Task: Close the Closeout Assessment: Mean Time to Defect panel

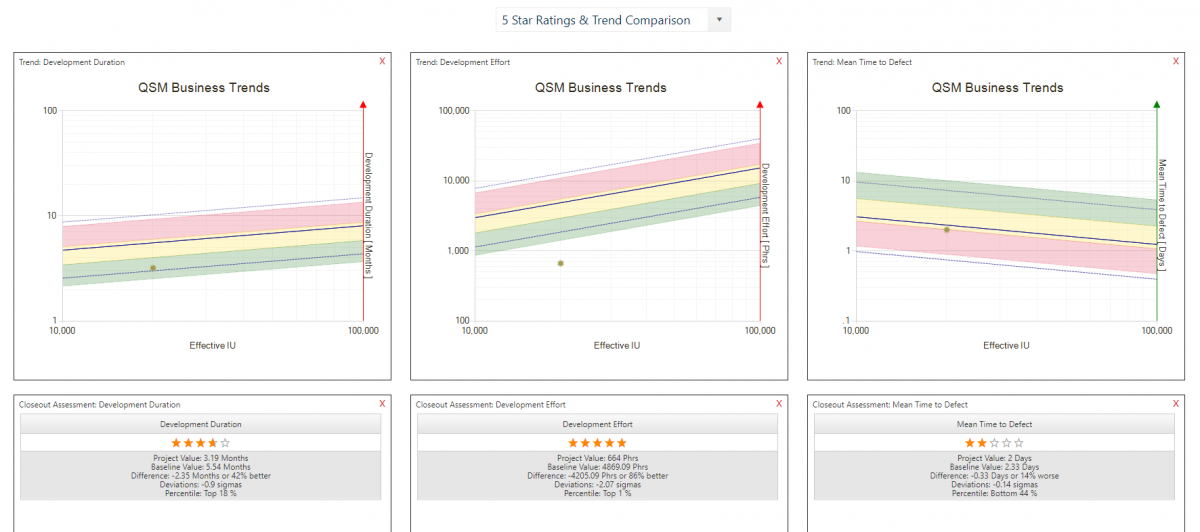Action: [1176, 404]
